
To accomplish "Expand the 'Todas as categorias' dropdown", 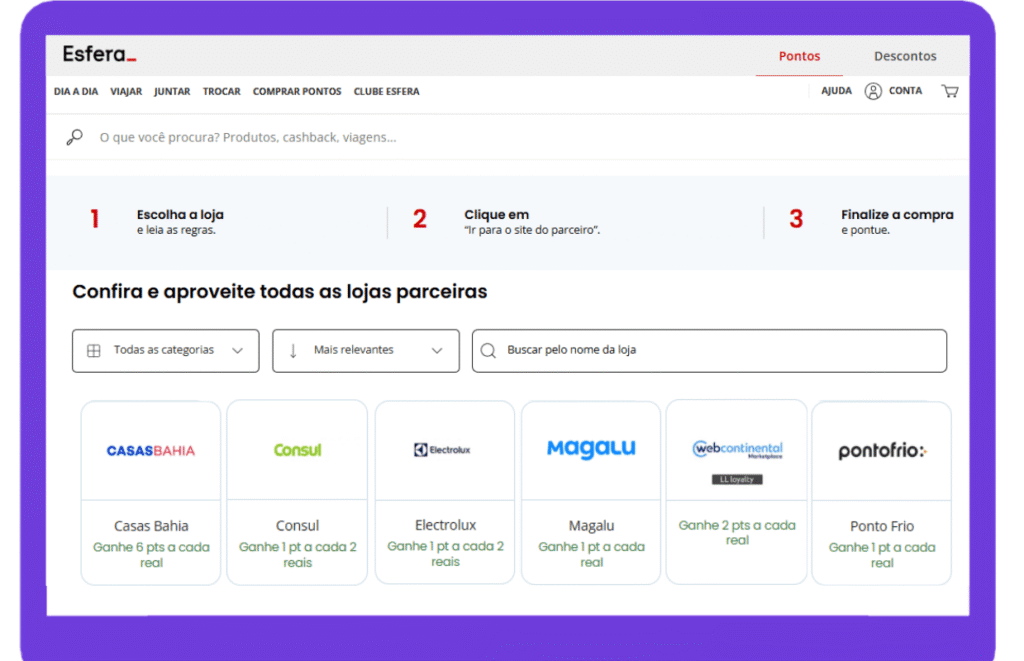I will [165, 350].
